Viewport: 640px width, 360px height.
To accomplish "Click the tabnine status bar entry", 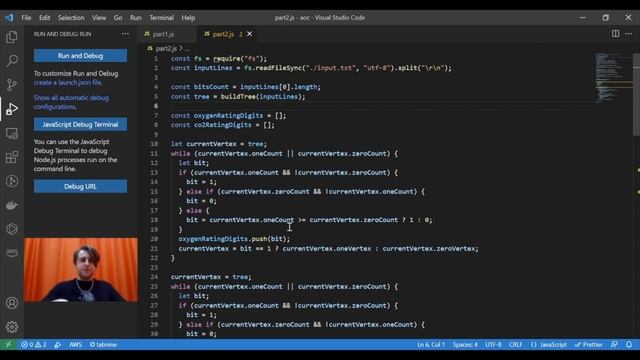I will 103,344.
